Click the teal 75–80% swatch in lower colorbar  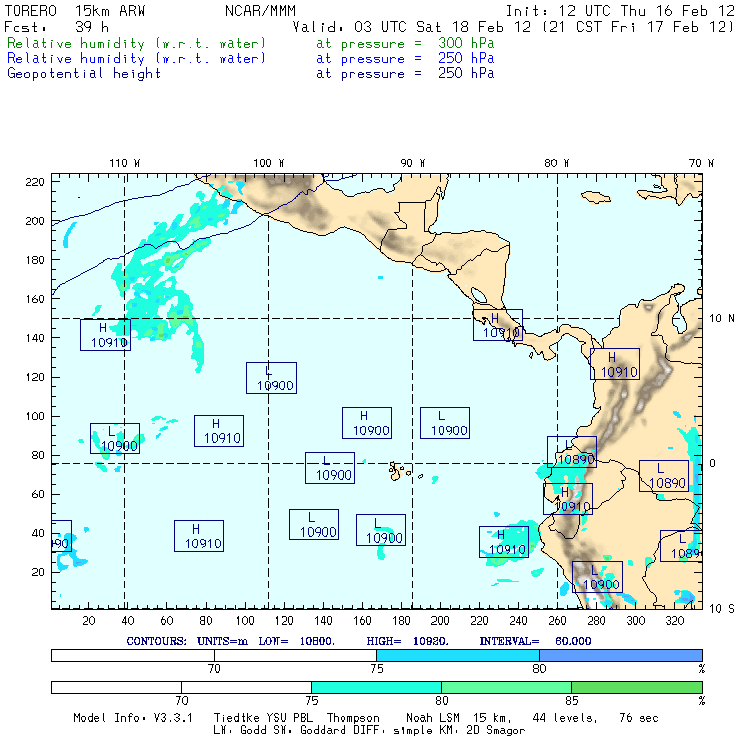pos(376,687)
